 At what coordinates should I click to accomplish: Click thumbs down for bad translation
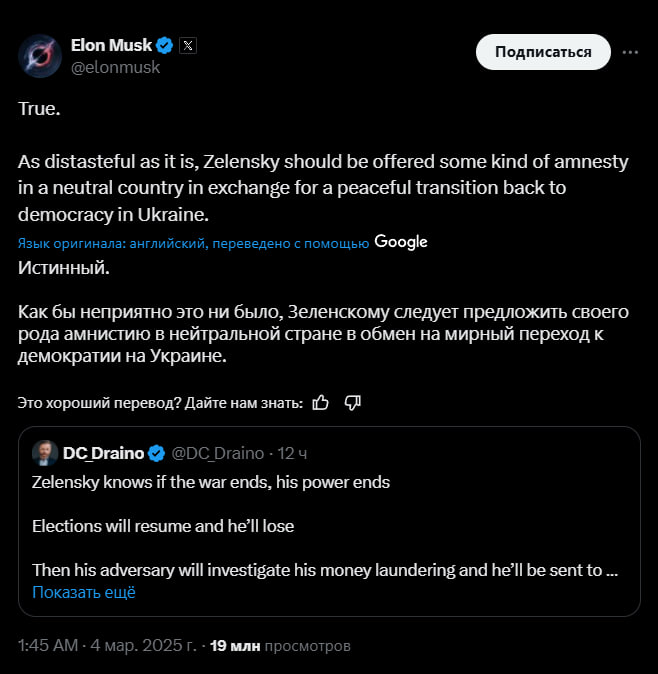click(352, 402)
